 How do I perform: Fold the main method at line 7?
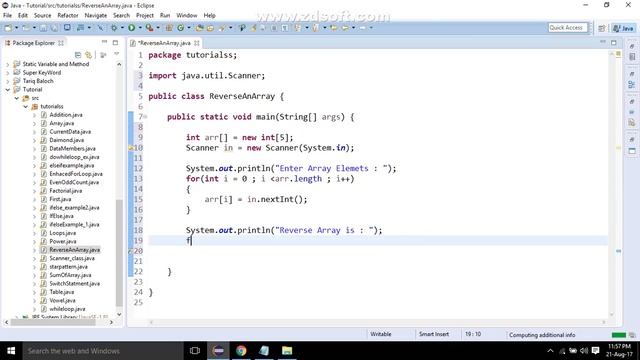point(146,117)
